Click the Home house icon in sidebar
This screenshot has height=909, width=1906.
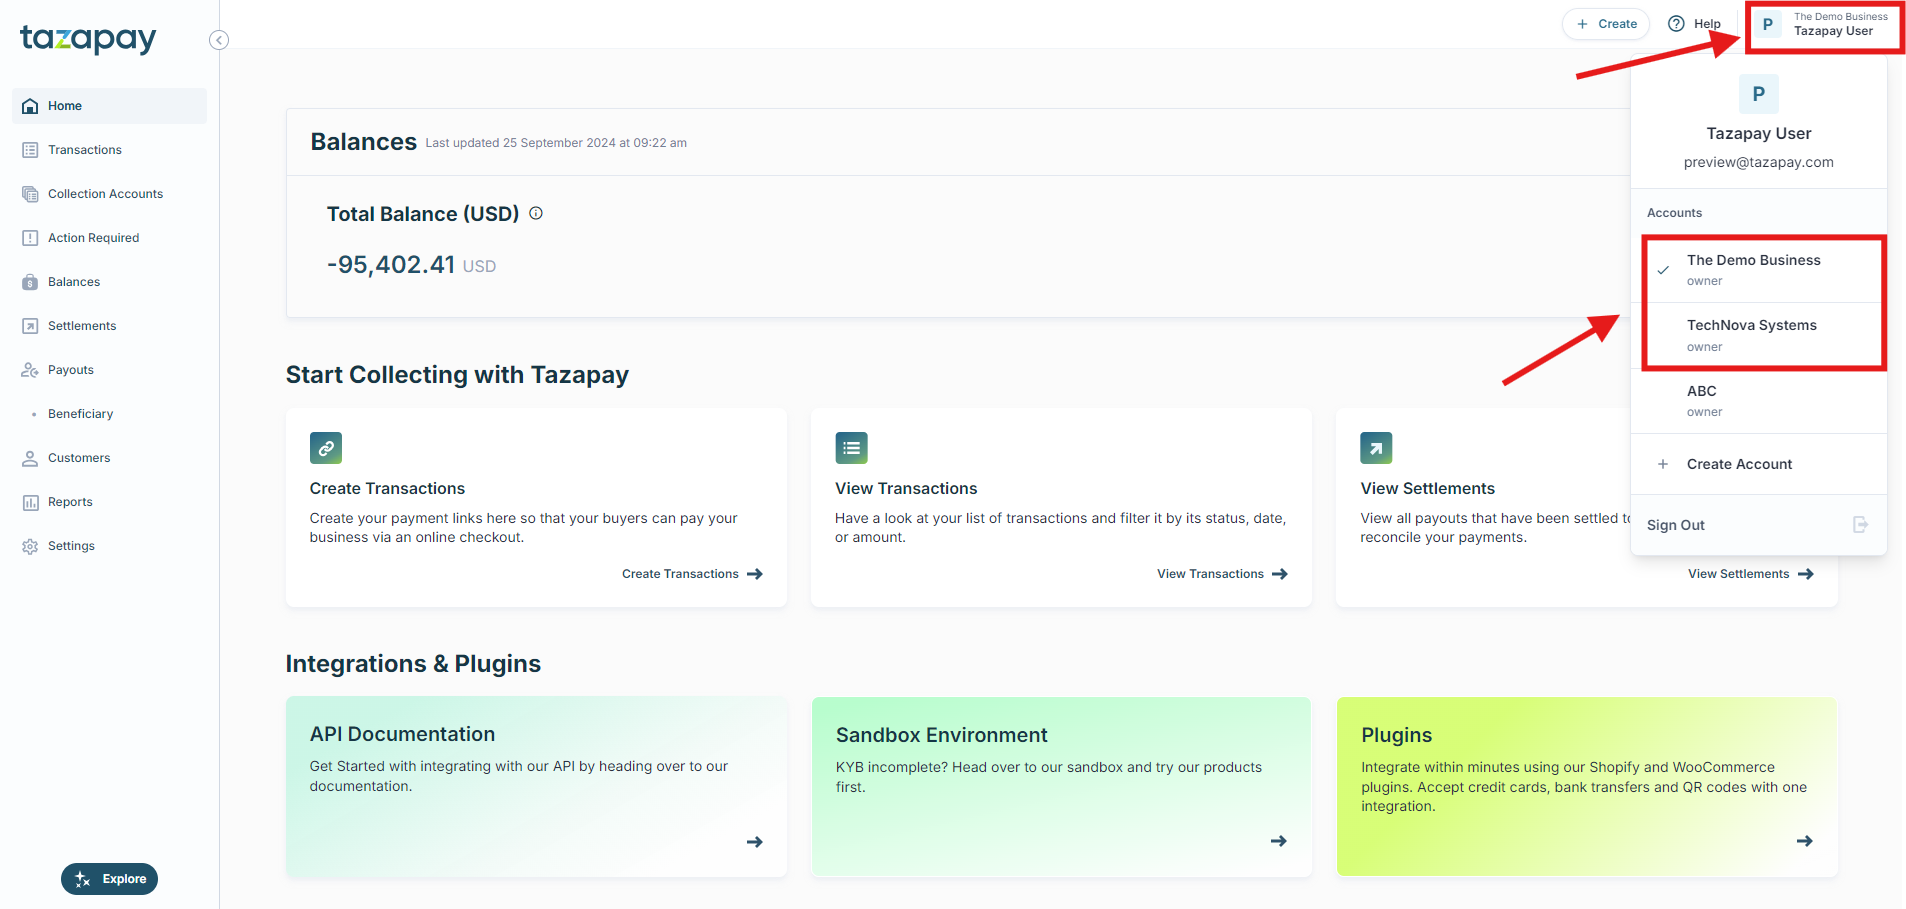click(30, 106)
